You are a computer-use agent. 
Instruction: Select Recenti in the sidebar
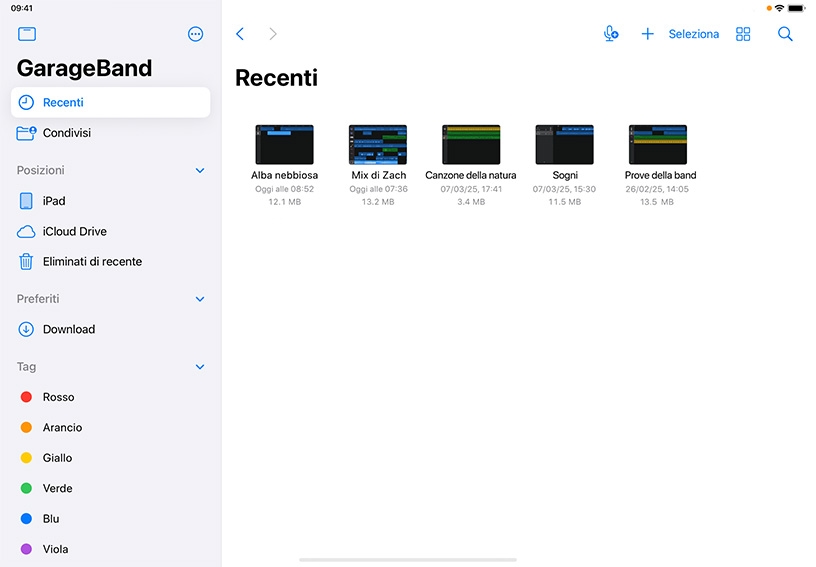click(x=110, y=102)
